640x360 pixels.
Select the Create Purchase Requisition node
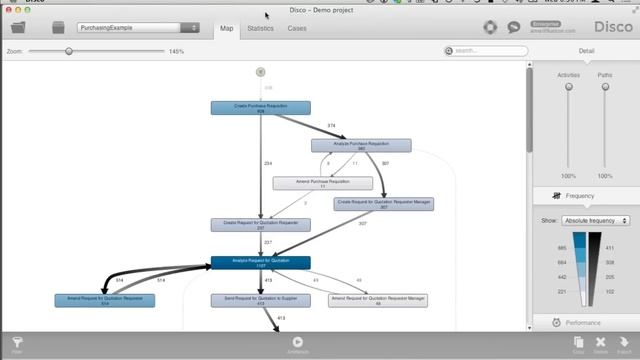pyautogui.click(x=260, y=108)
